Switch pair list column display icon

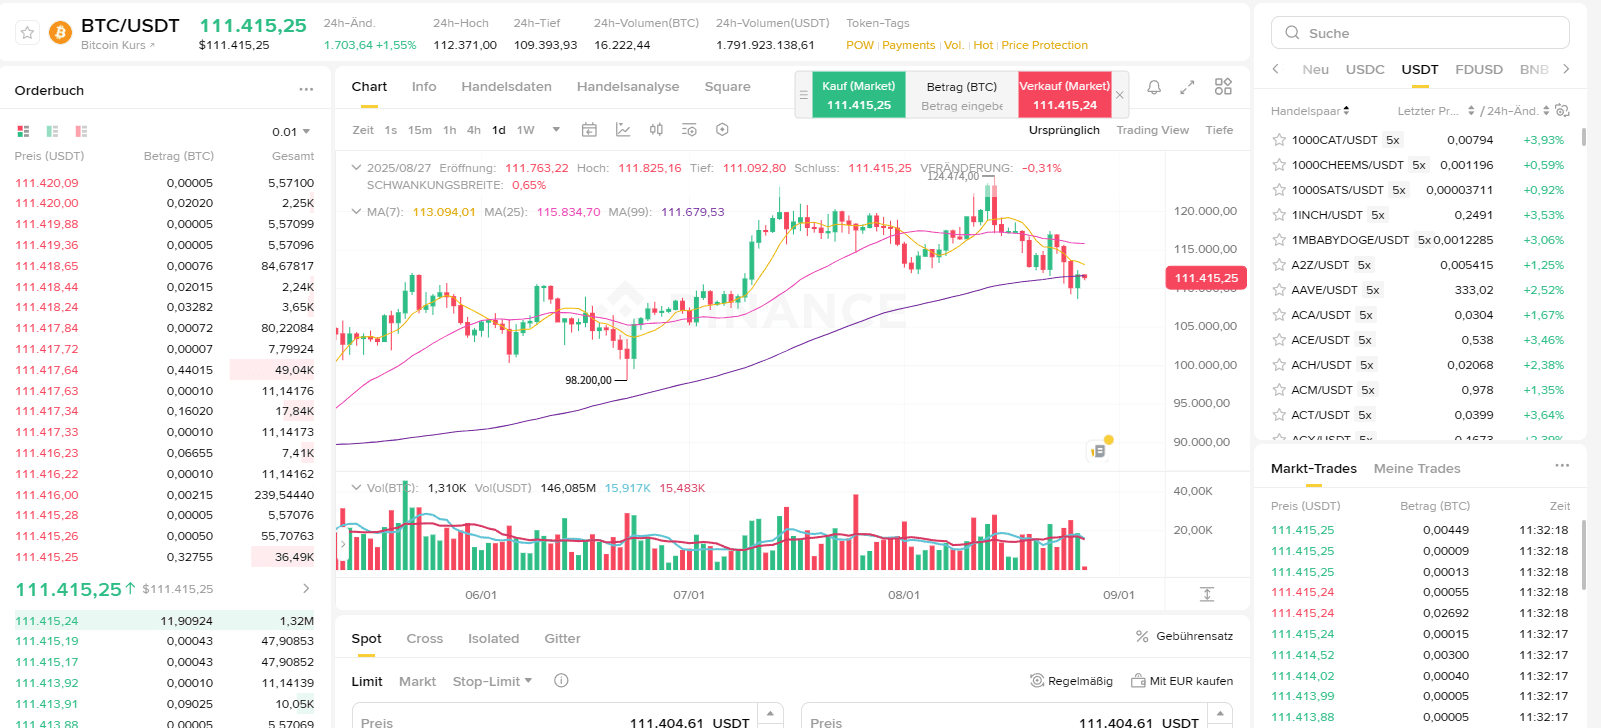point(1563,110)
